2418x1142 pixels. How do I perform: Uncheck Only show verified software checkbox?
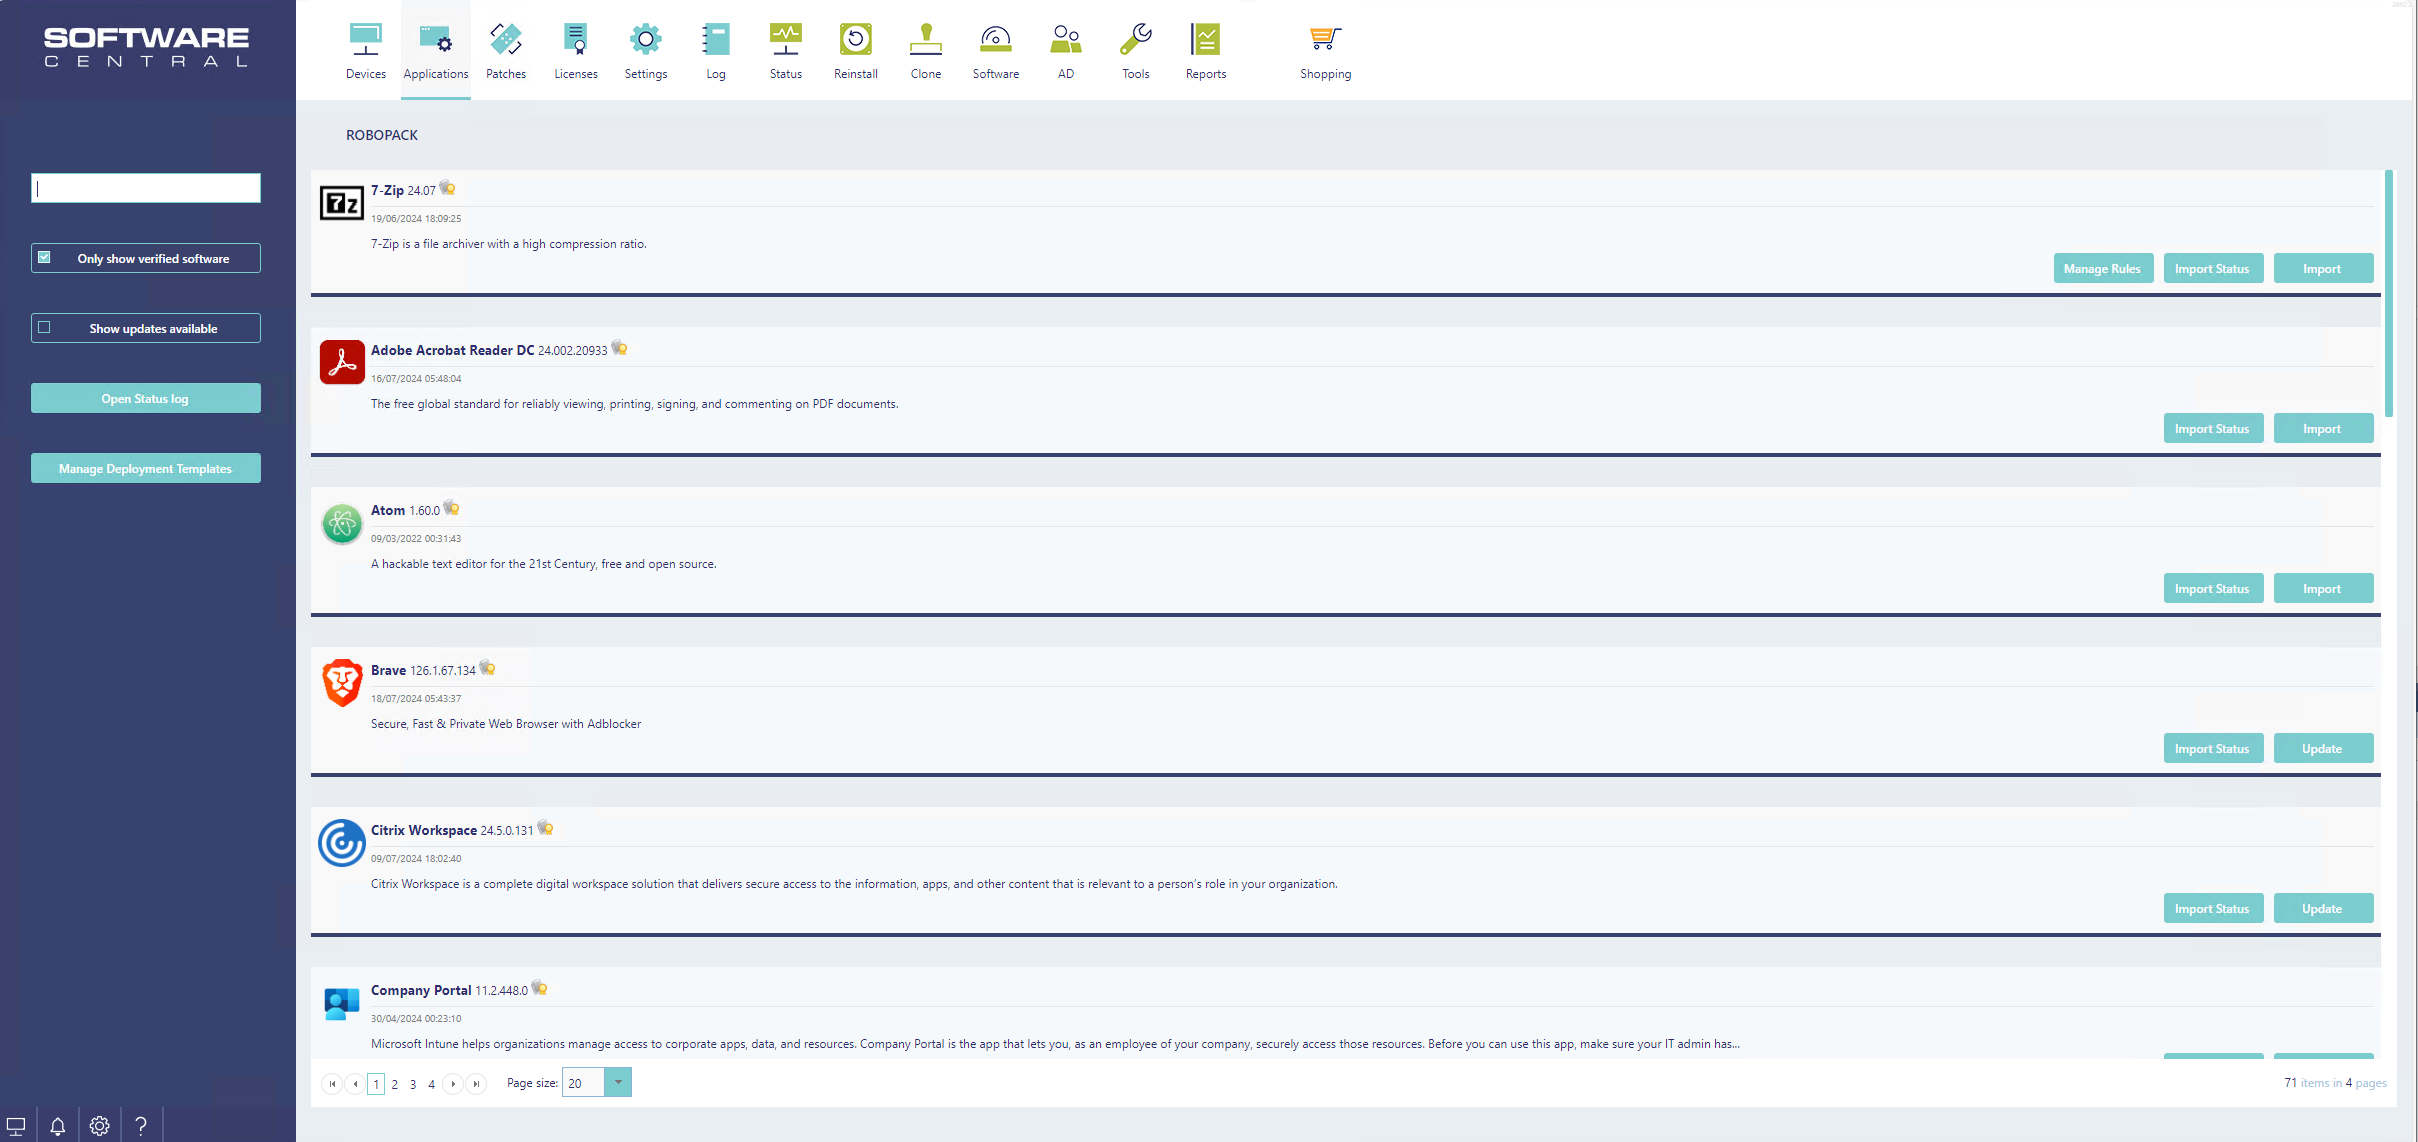tap(44, 257)
